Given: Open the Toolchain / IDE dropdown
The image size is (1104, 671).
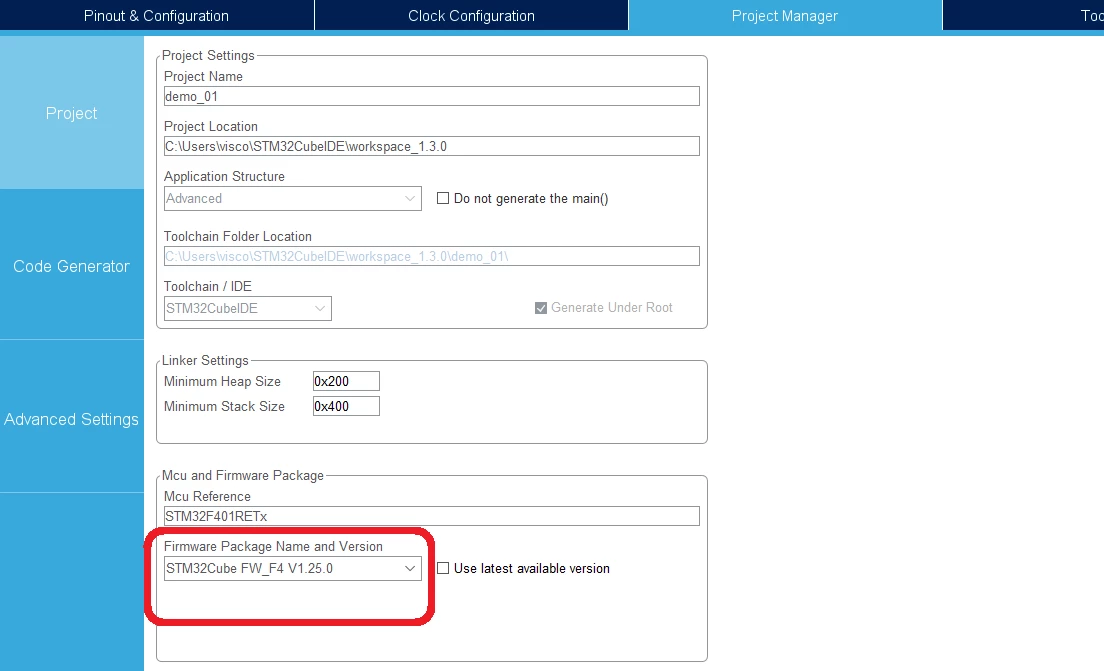Looking at the screenshot, I should pos(248,308).
